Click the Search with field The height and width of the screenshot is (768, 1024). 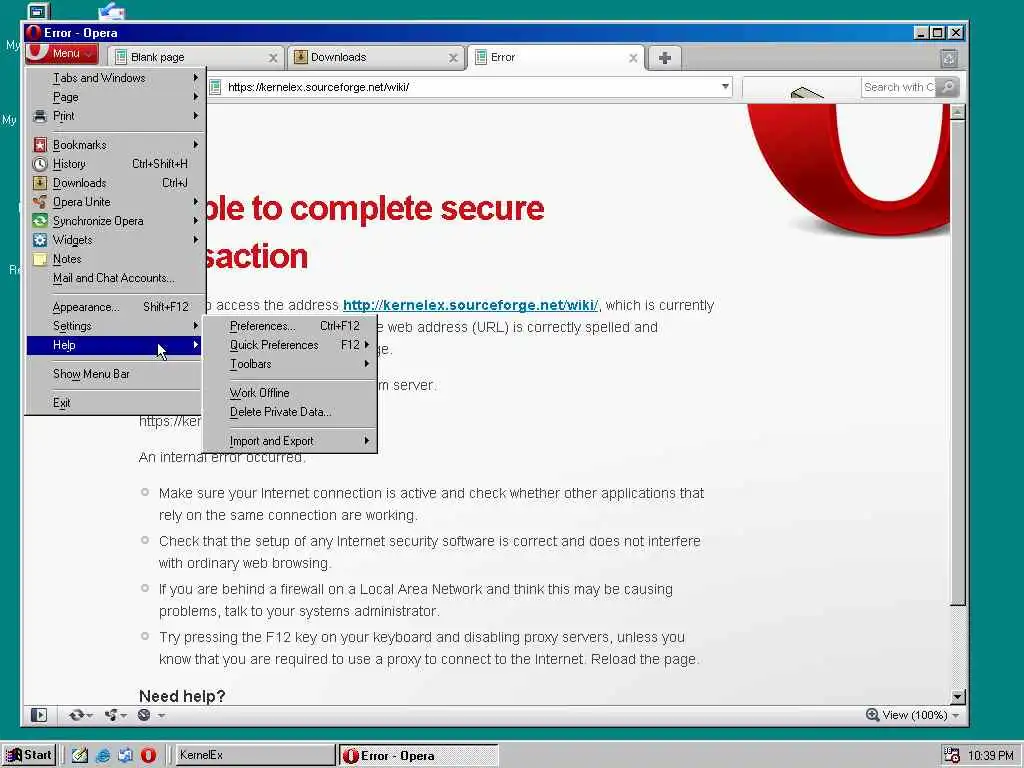[898, 87]
